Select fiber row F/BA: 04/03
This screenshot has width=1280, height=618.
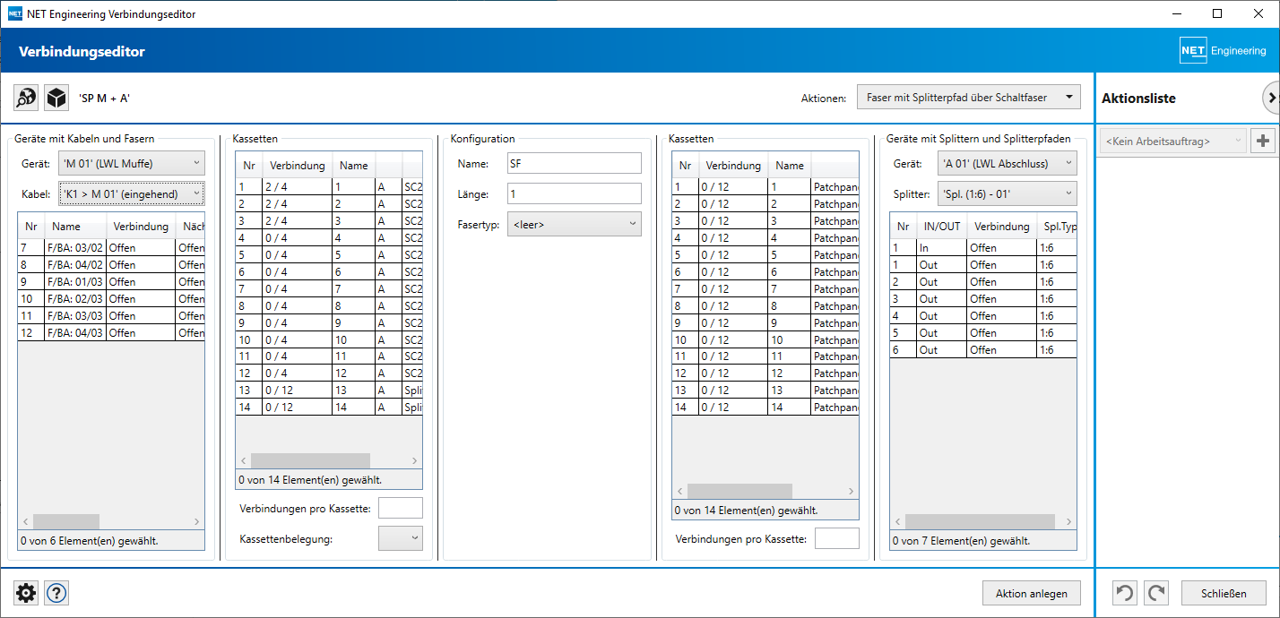pyautogui.click(x=111, y=333)
